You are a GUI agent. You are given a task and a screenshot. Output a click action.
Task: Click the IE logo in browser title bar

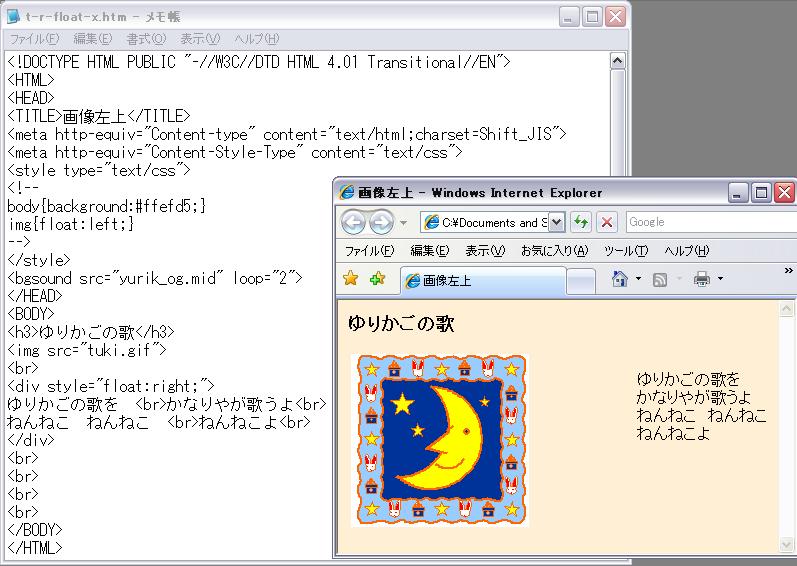click(347, 193)
